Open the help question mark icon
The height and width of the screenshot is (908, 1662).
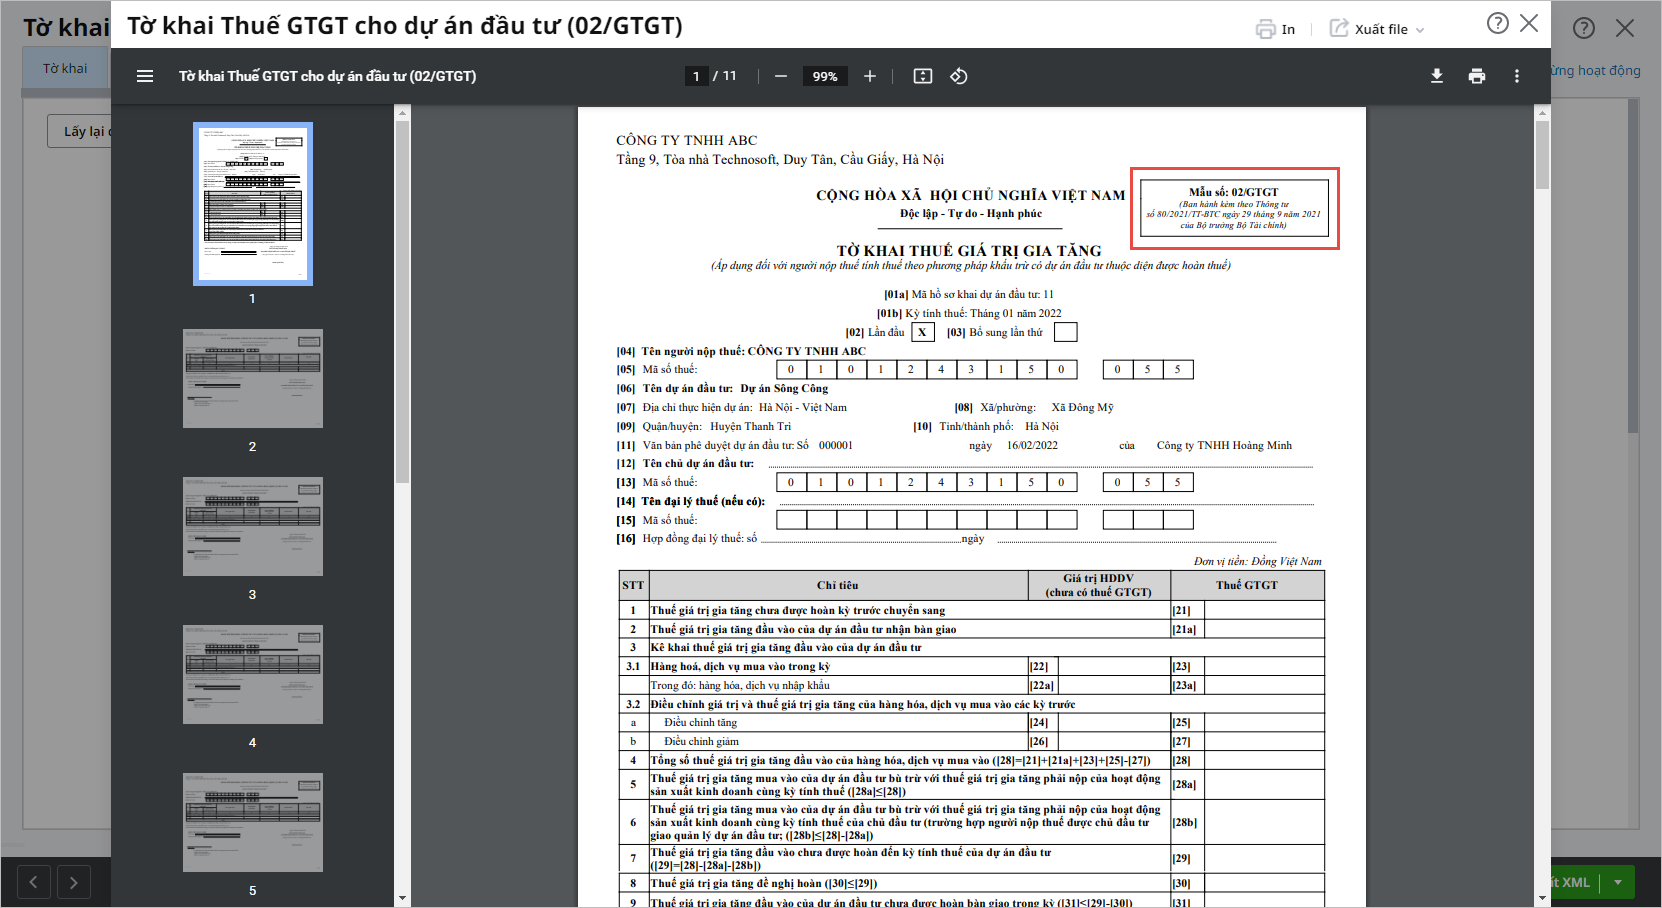coord(1497,23)
